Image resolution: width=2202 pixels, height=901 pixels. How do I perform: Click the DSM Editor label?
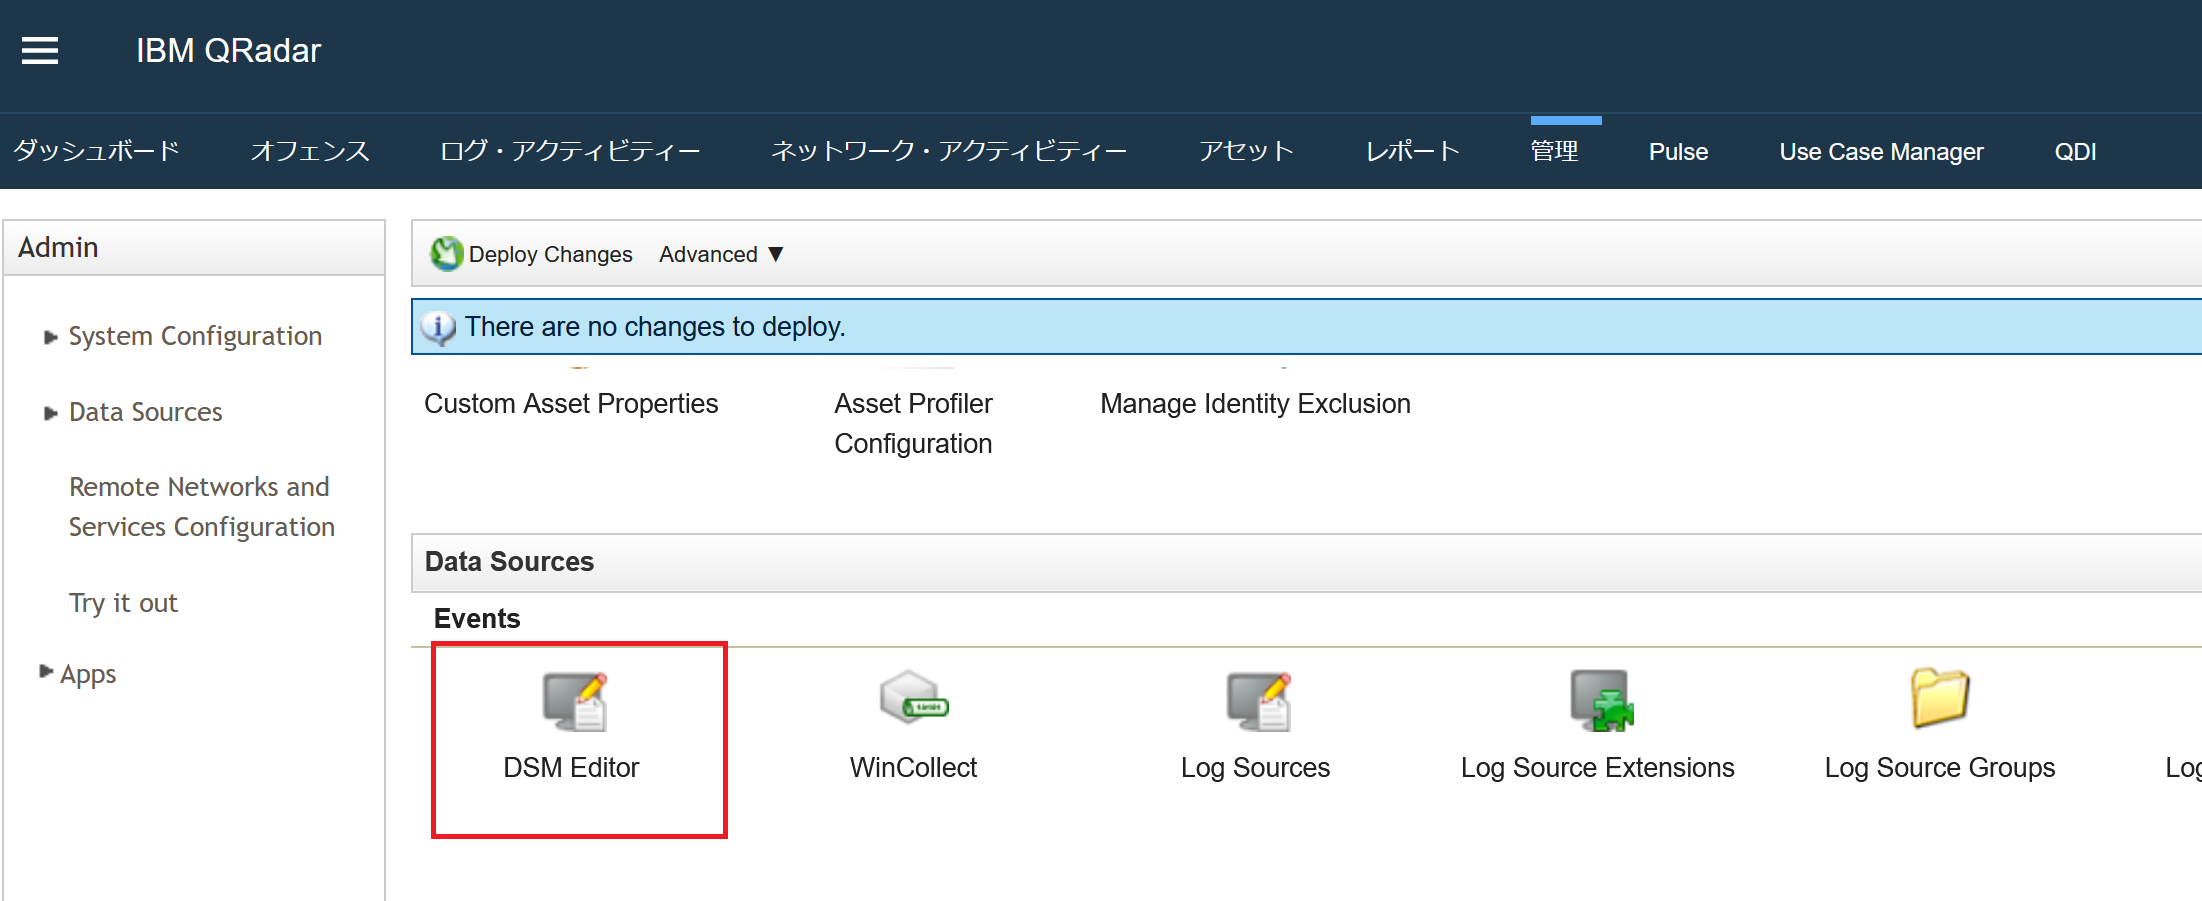(571, 768)
